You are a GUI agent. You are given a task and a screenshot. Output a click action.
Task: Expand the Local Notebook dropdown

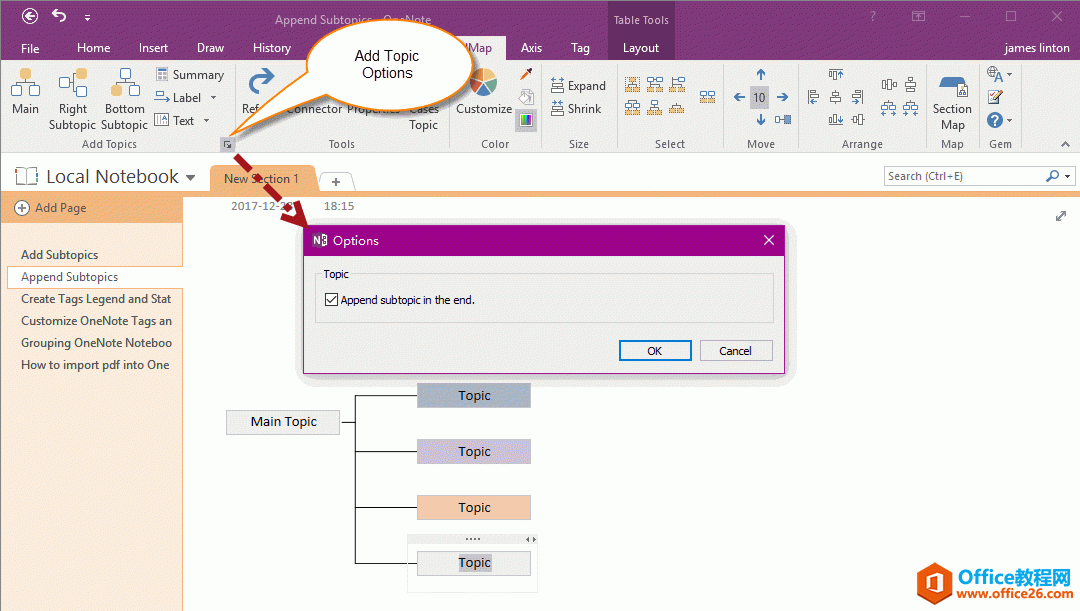pyautogui.click(x=190, y=178)
